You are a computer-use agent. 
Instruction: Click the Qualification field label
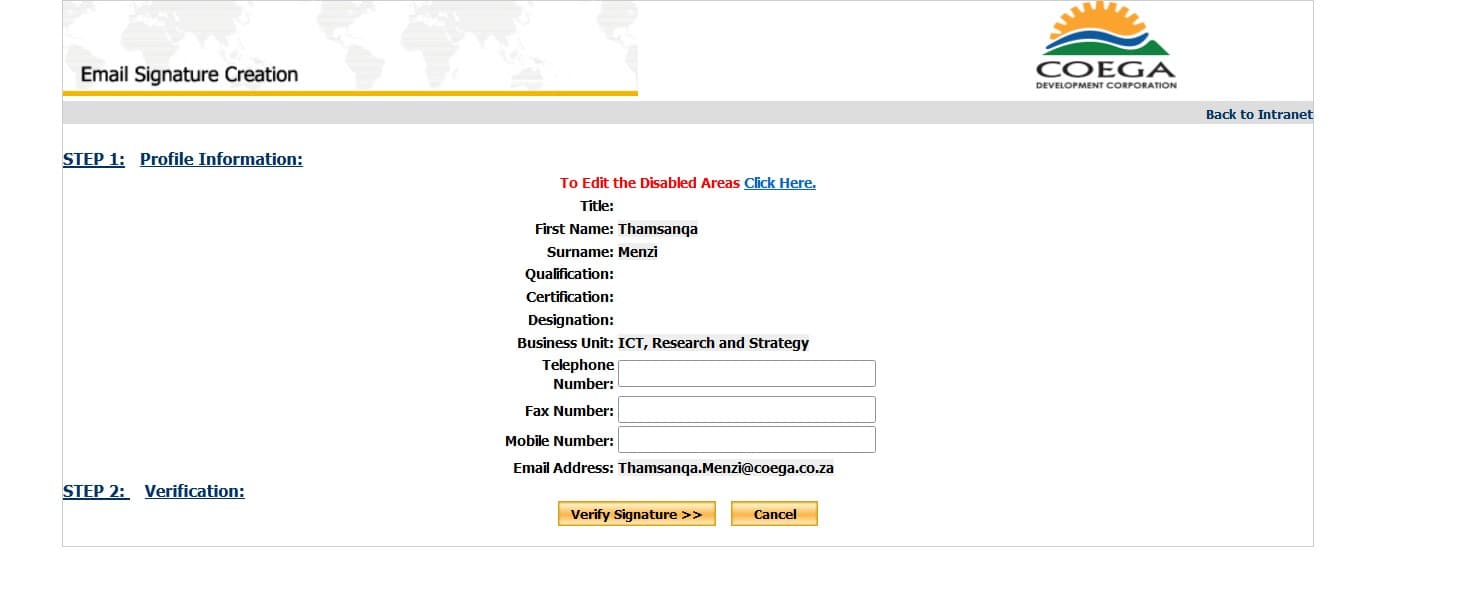570,274
